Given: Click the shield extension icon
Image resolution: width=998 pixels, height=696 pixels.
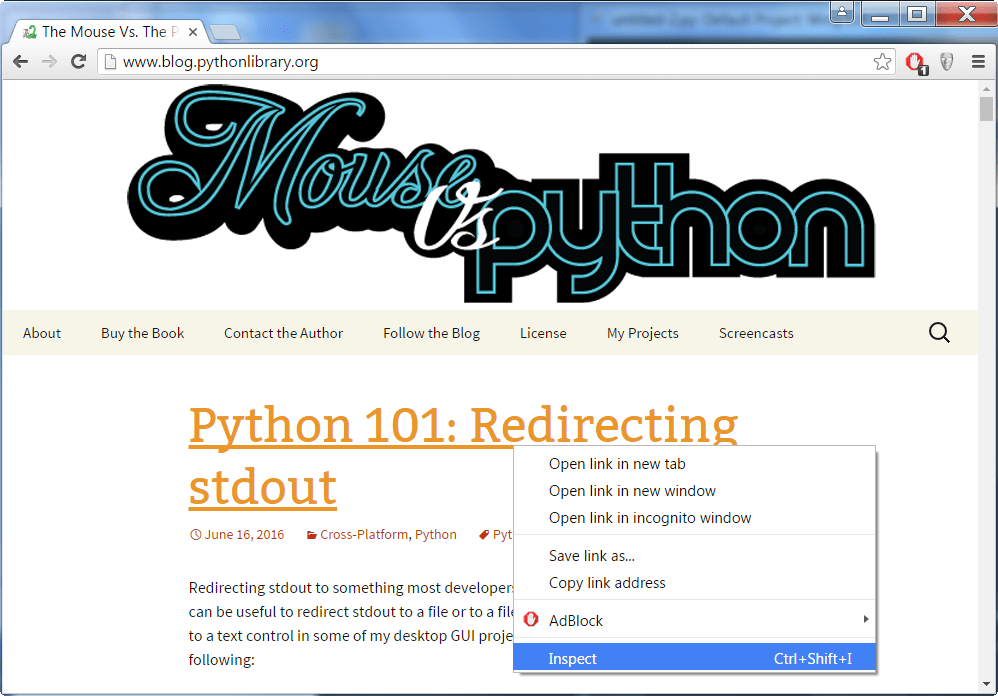Looking at the screenshot, I should (x=946, y=61).
